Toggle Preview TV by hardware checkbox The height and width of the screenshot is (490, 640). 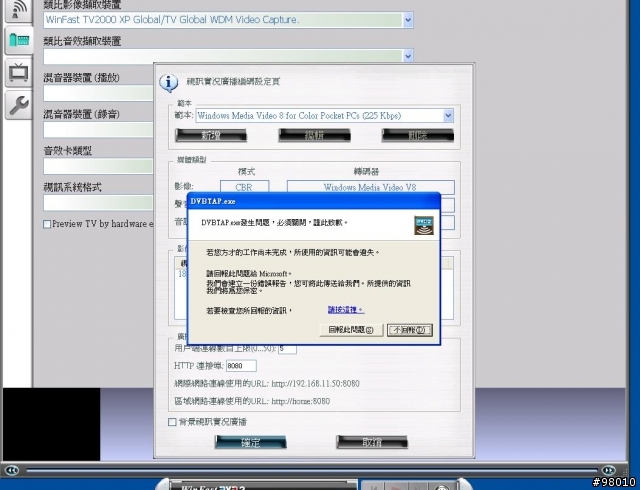pyautogui.click(x=47, y=224)
